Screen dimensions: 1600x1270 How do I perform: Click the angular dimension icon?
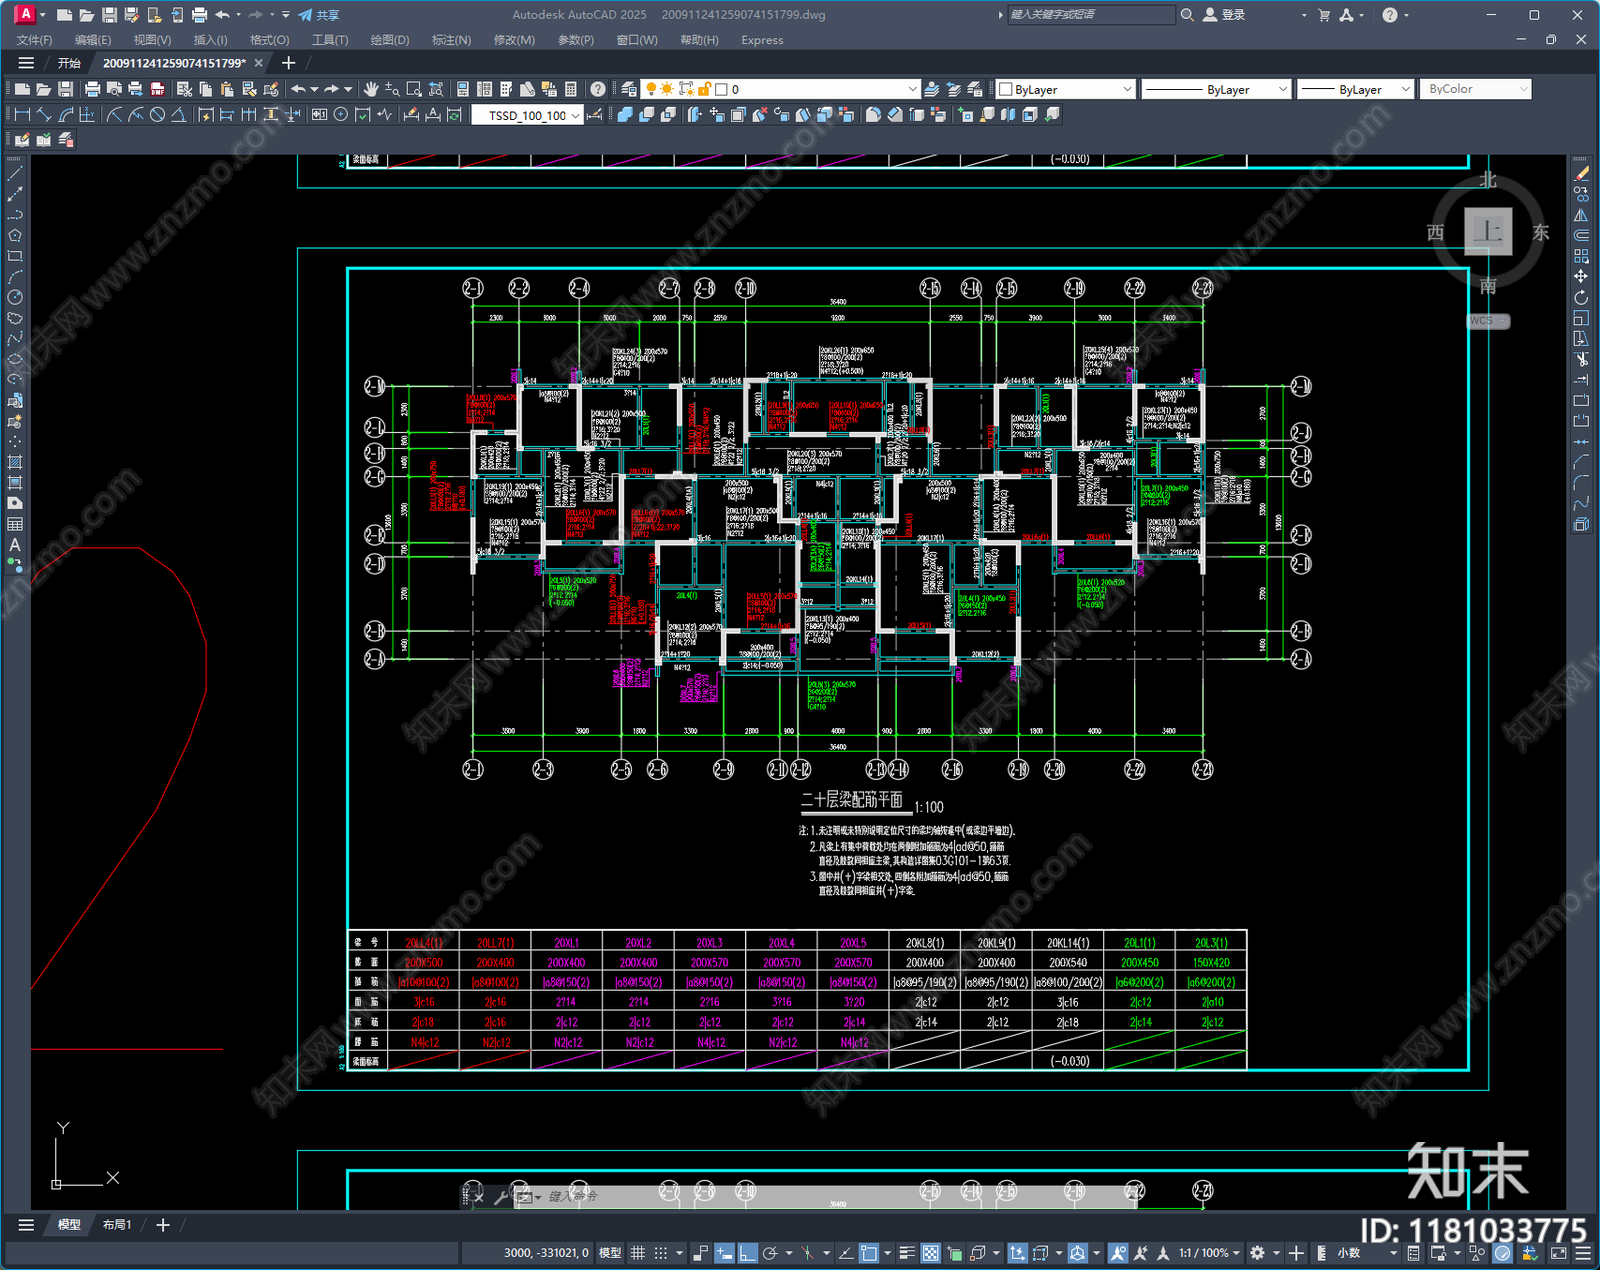(178, 115)
